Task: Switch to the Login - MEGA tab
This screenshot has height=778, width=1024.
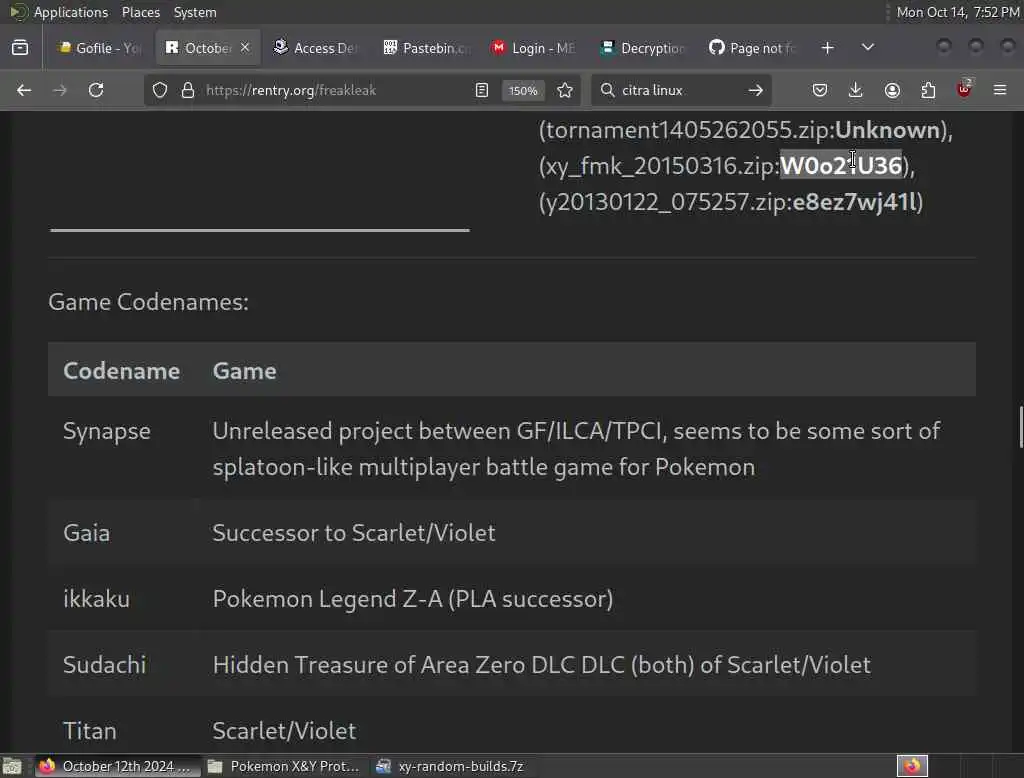Action: (x=535, y=48)
